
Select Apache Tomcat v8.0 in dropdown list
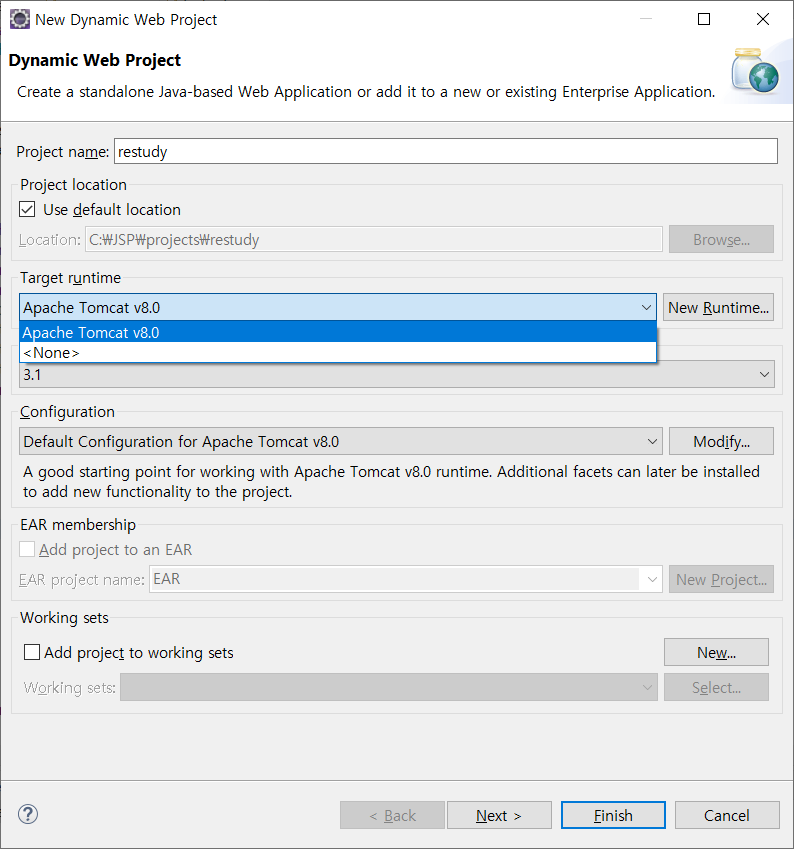pos(338,332)
